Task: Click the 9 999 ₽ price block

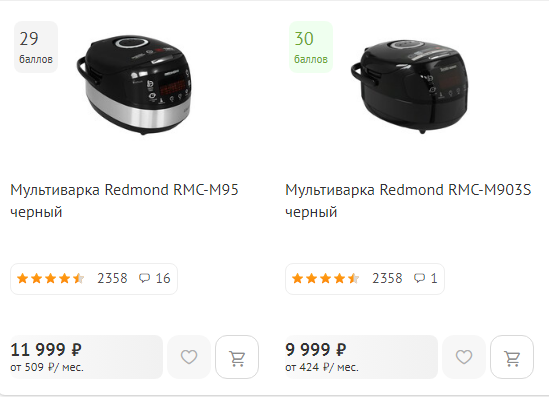Action: (361, 357)
